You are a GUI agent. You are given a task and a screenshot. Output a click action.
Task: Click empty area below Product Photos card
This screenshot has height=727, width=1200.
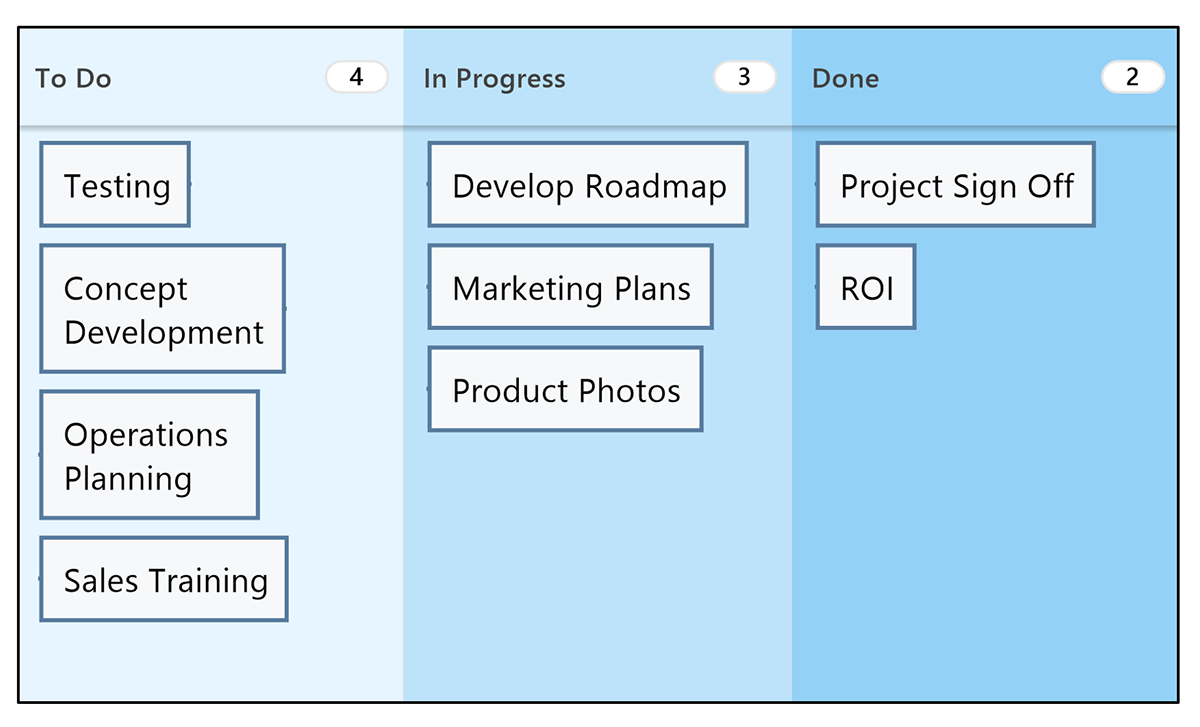pyautogui.click(x=597, y=560)
